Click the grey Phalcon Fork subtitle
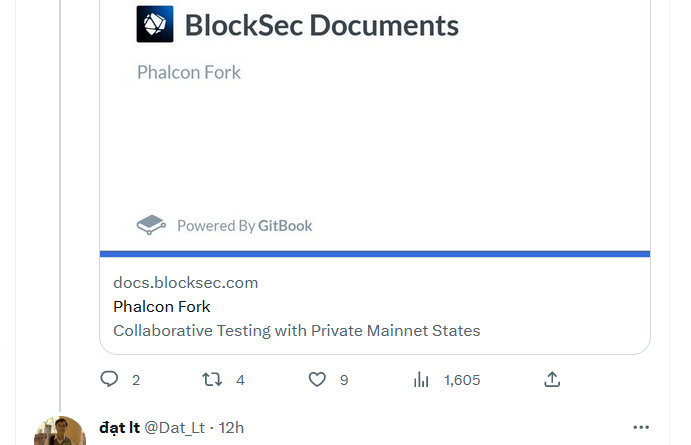The image size is (691, 445). (x=189, y=72)
